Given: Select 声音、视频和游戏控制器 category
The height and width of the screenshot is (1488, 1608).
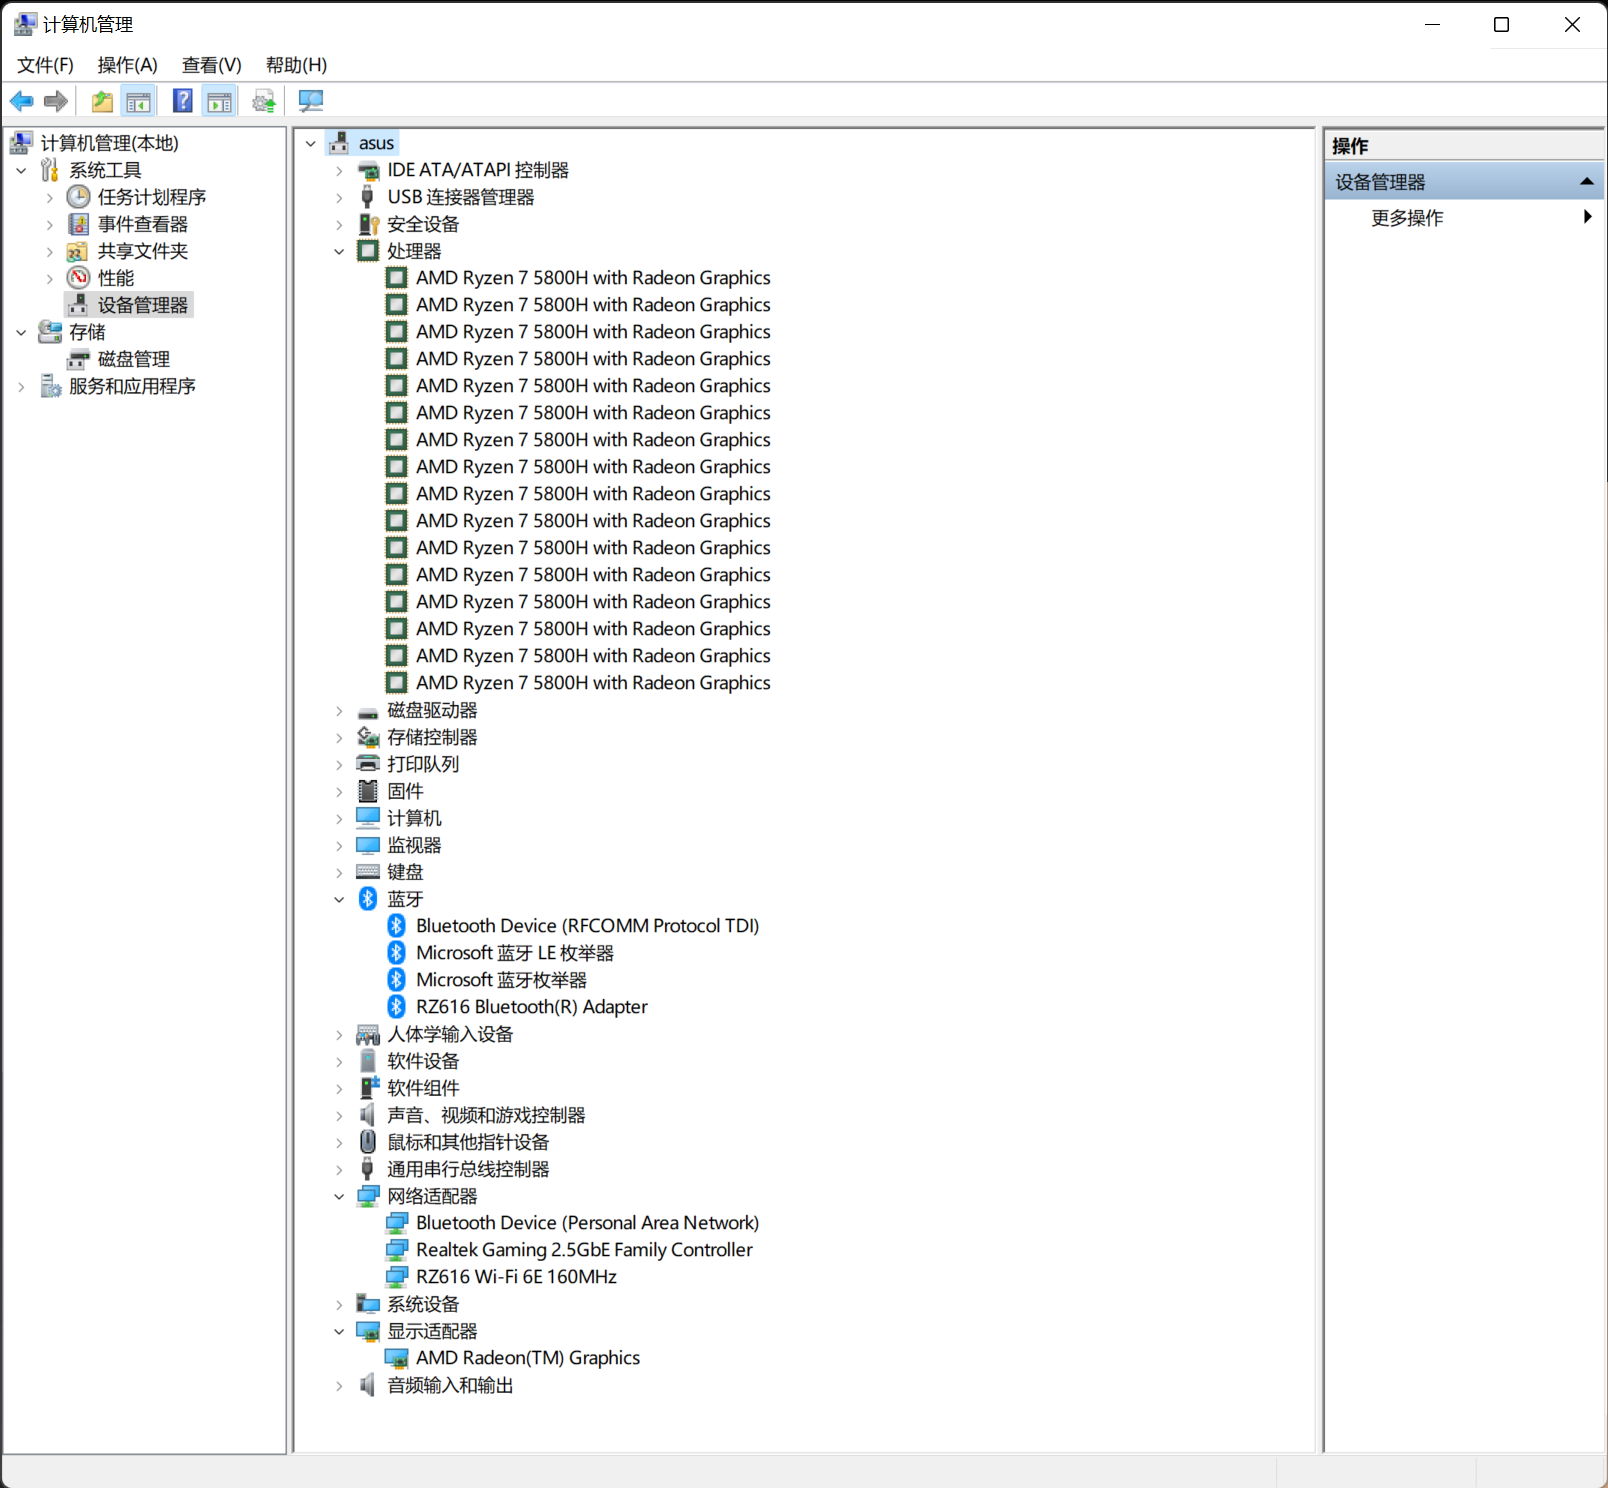Looking at the screenshot, I should (486, 1115).
